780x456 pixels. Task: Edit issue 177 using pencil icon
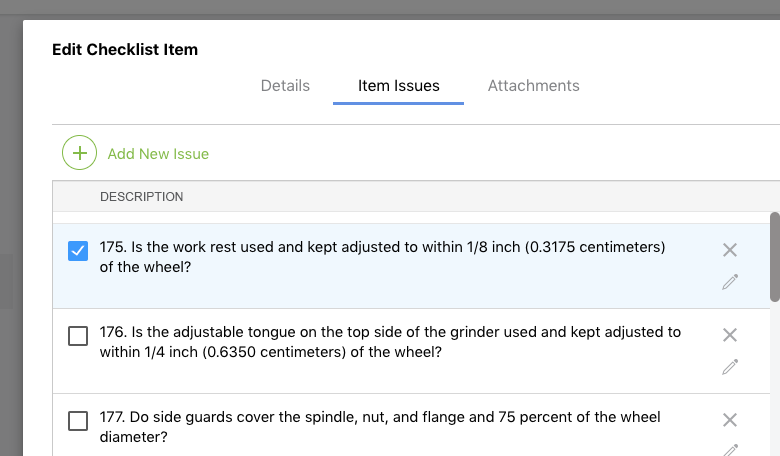(x=730, y=449)
